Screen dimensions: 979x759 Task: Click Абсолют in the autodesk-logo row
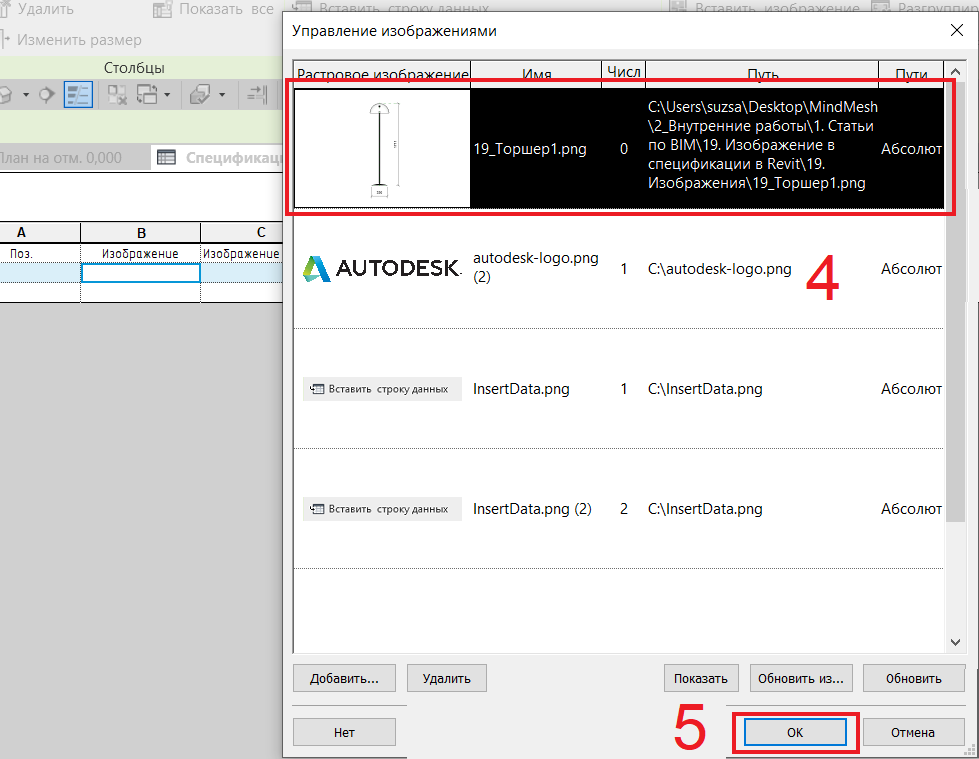(911, 269)
